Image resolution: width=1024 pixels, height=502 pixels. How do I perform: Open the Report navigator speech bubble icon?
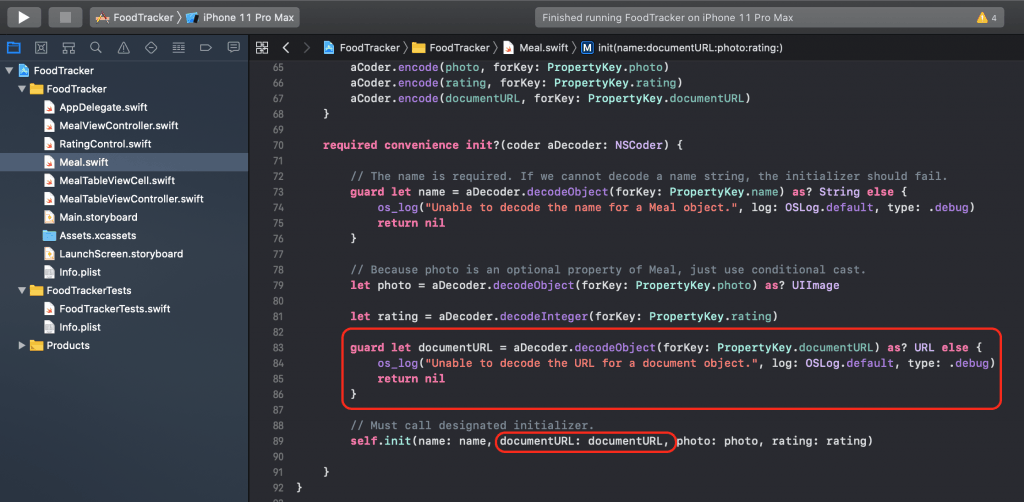coord(233,48)
